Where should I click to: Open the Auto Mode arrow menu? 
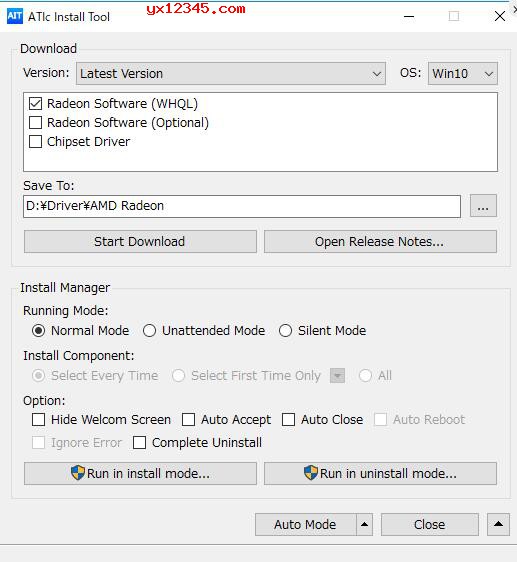pyautogui.click(x=365, y=524)
